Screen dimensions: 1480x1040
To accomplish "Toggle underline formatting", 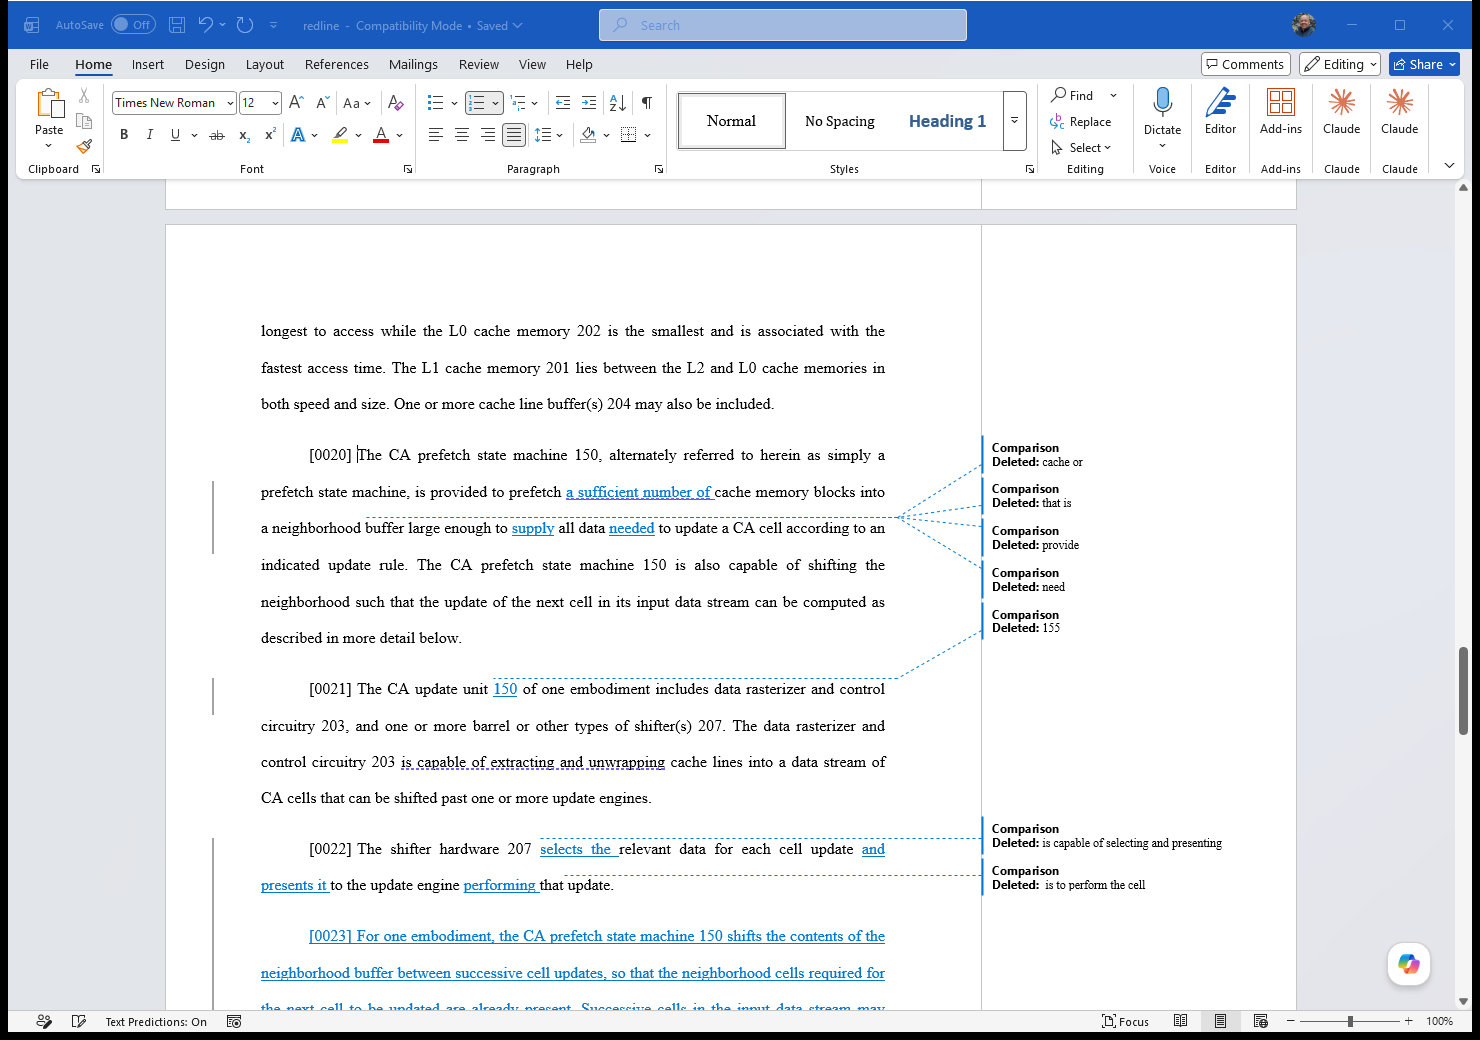I will click(x=175, y=135).
